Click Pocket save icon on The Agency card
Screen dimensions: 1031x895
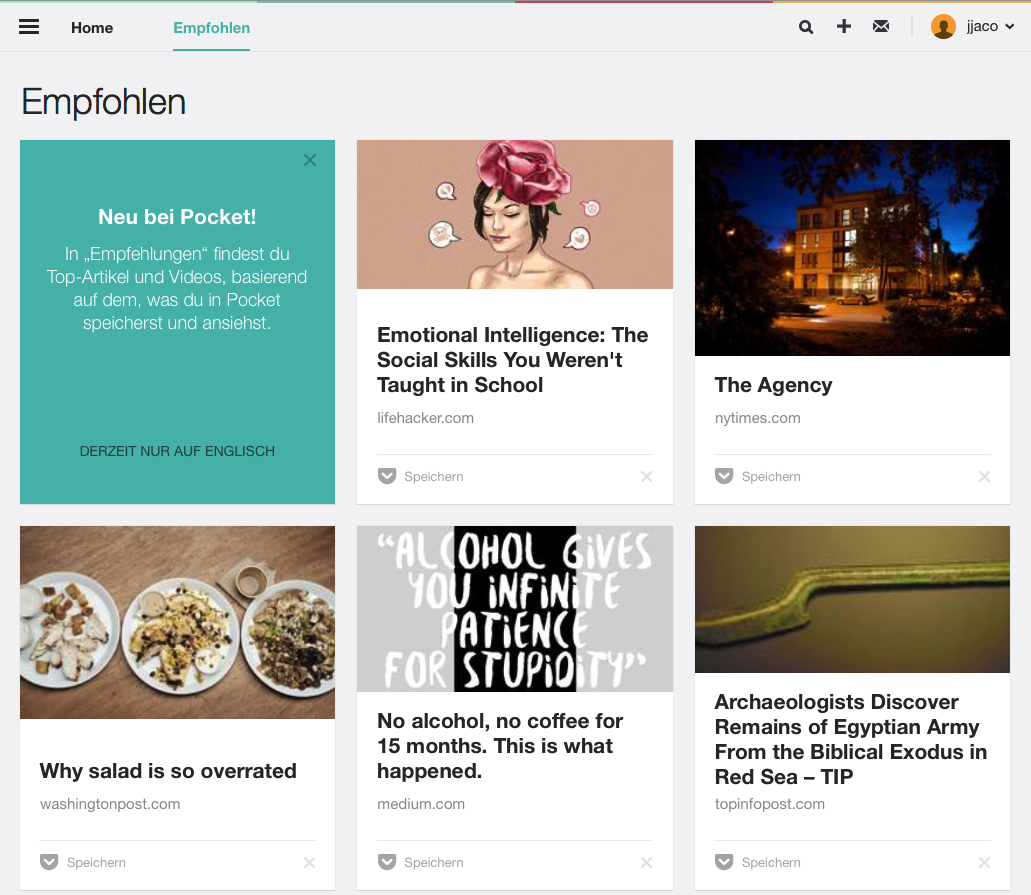tap(724, 476)
